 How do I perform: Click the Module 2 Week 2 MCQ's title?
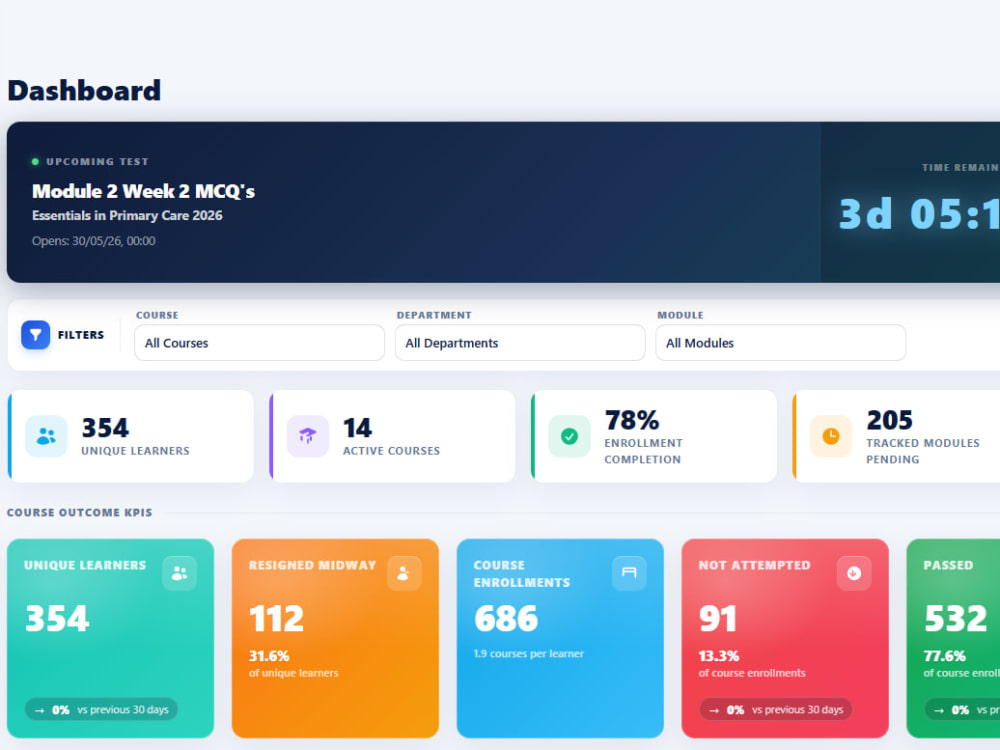pos(143,191)
